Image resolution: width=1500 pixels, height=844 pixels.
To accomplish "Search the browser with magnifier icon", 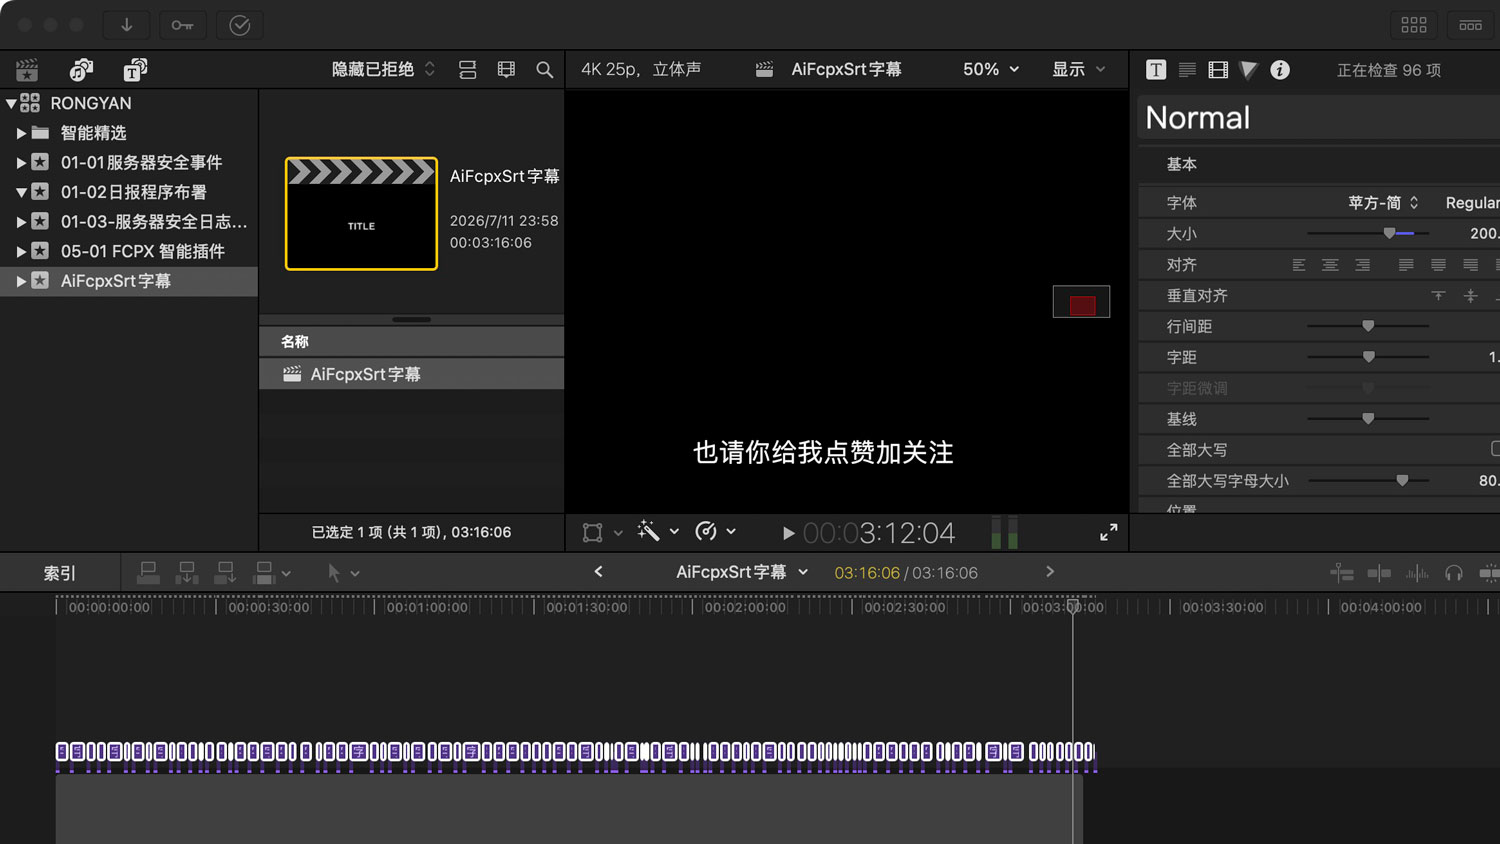I will click(x=545, y=70).
